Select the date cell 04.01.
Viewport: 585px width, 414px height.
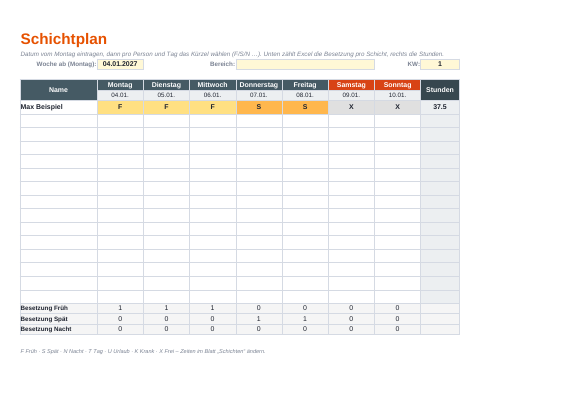[x=120, y=95]
